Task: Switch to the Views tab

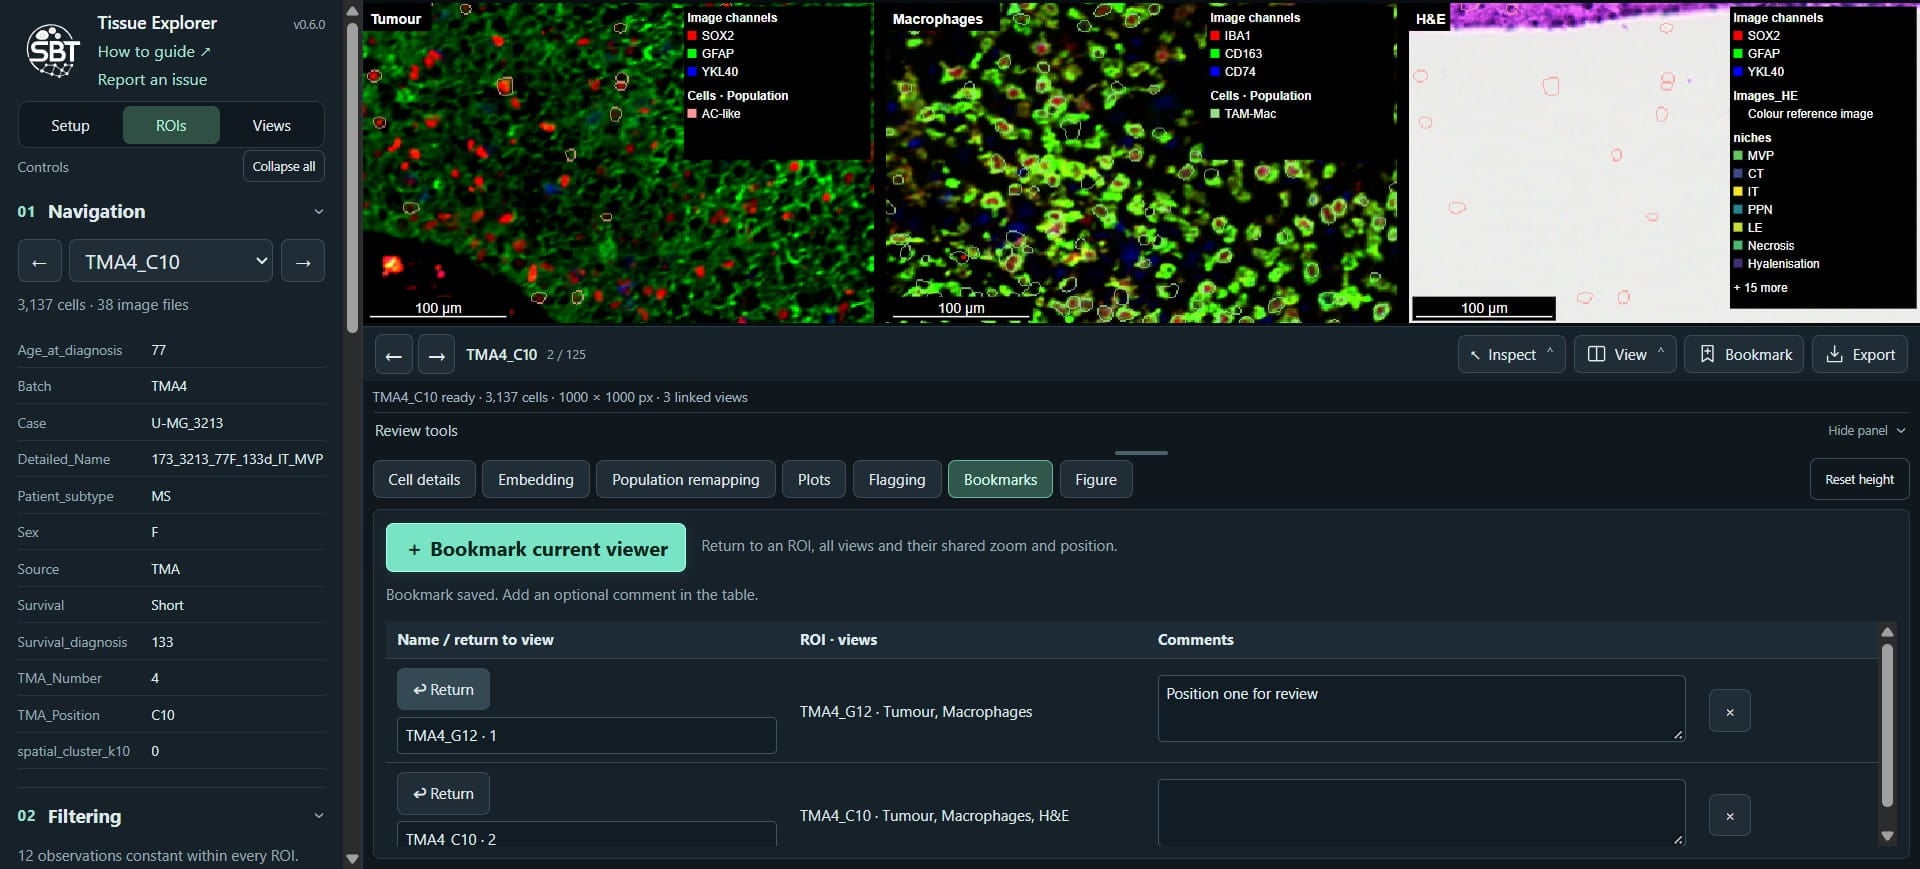Action: pyautogui.click(x=271, y=125)
